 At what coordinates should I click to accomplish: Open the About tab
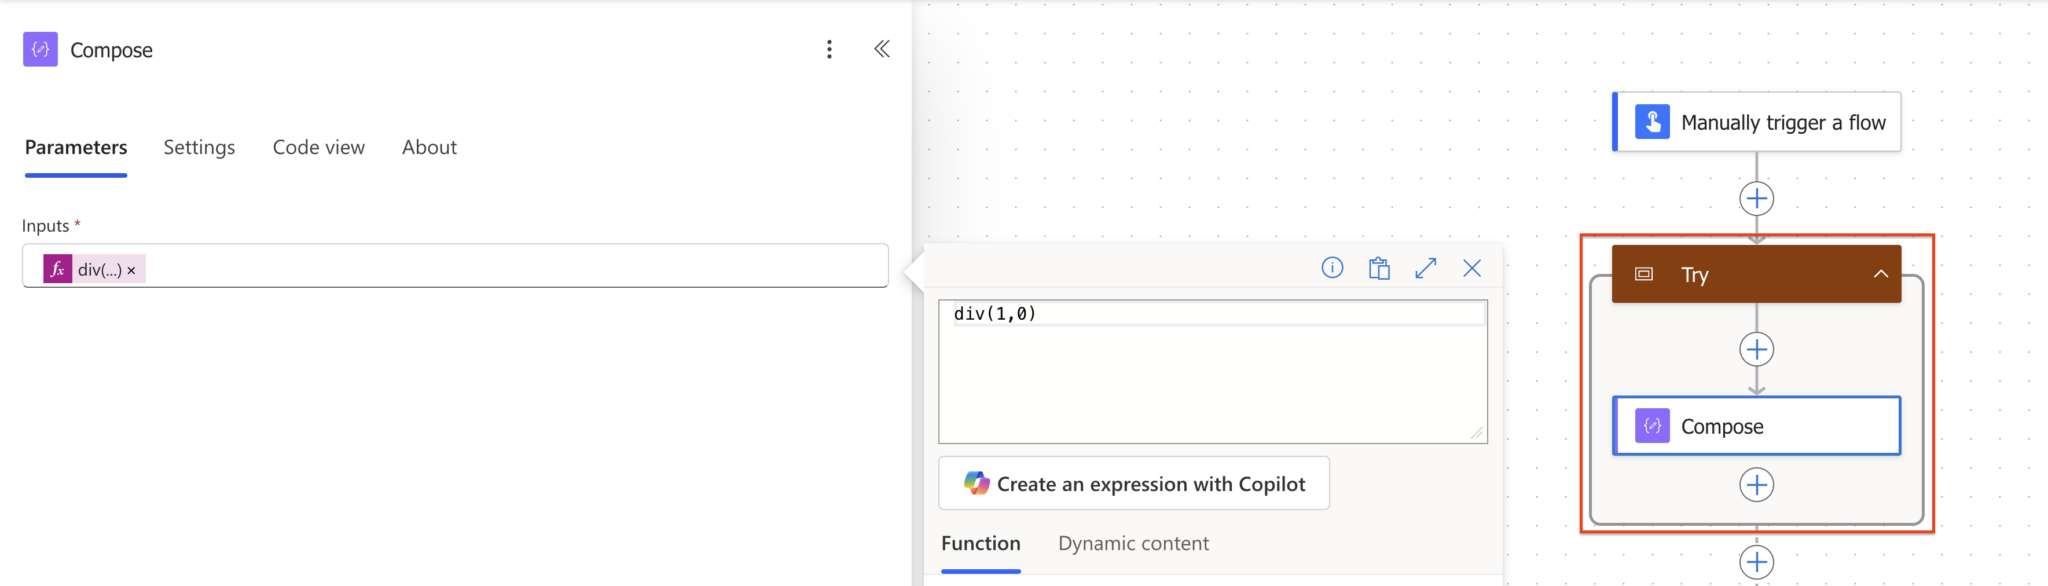[x=429, y=147]
